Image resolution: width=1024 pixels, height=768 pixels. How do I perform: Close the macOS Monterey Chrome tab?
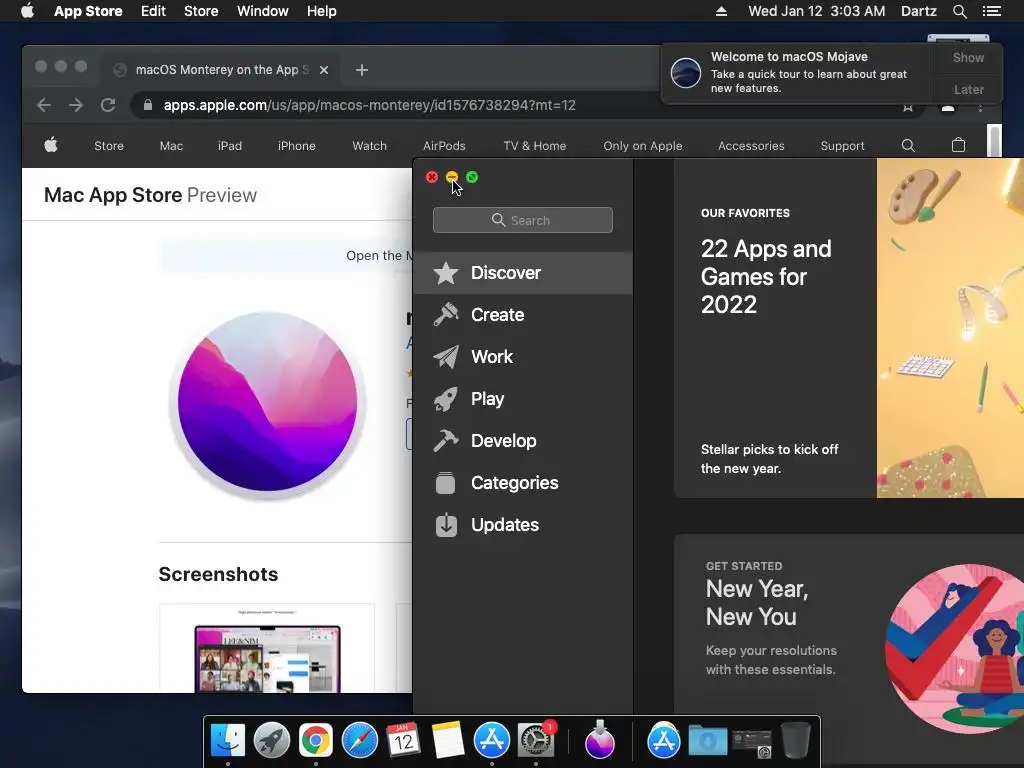point(324,70)
